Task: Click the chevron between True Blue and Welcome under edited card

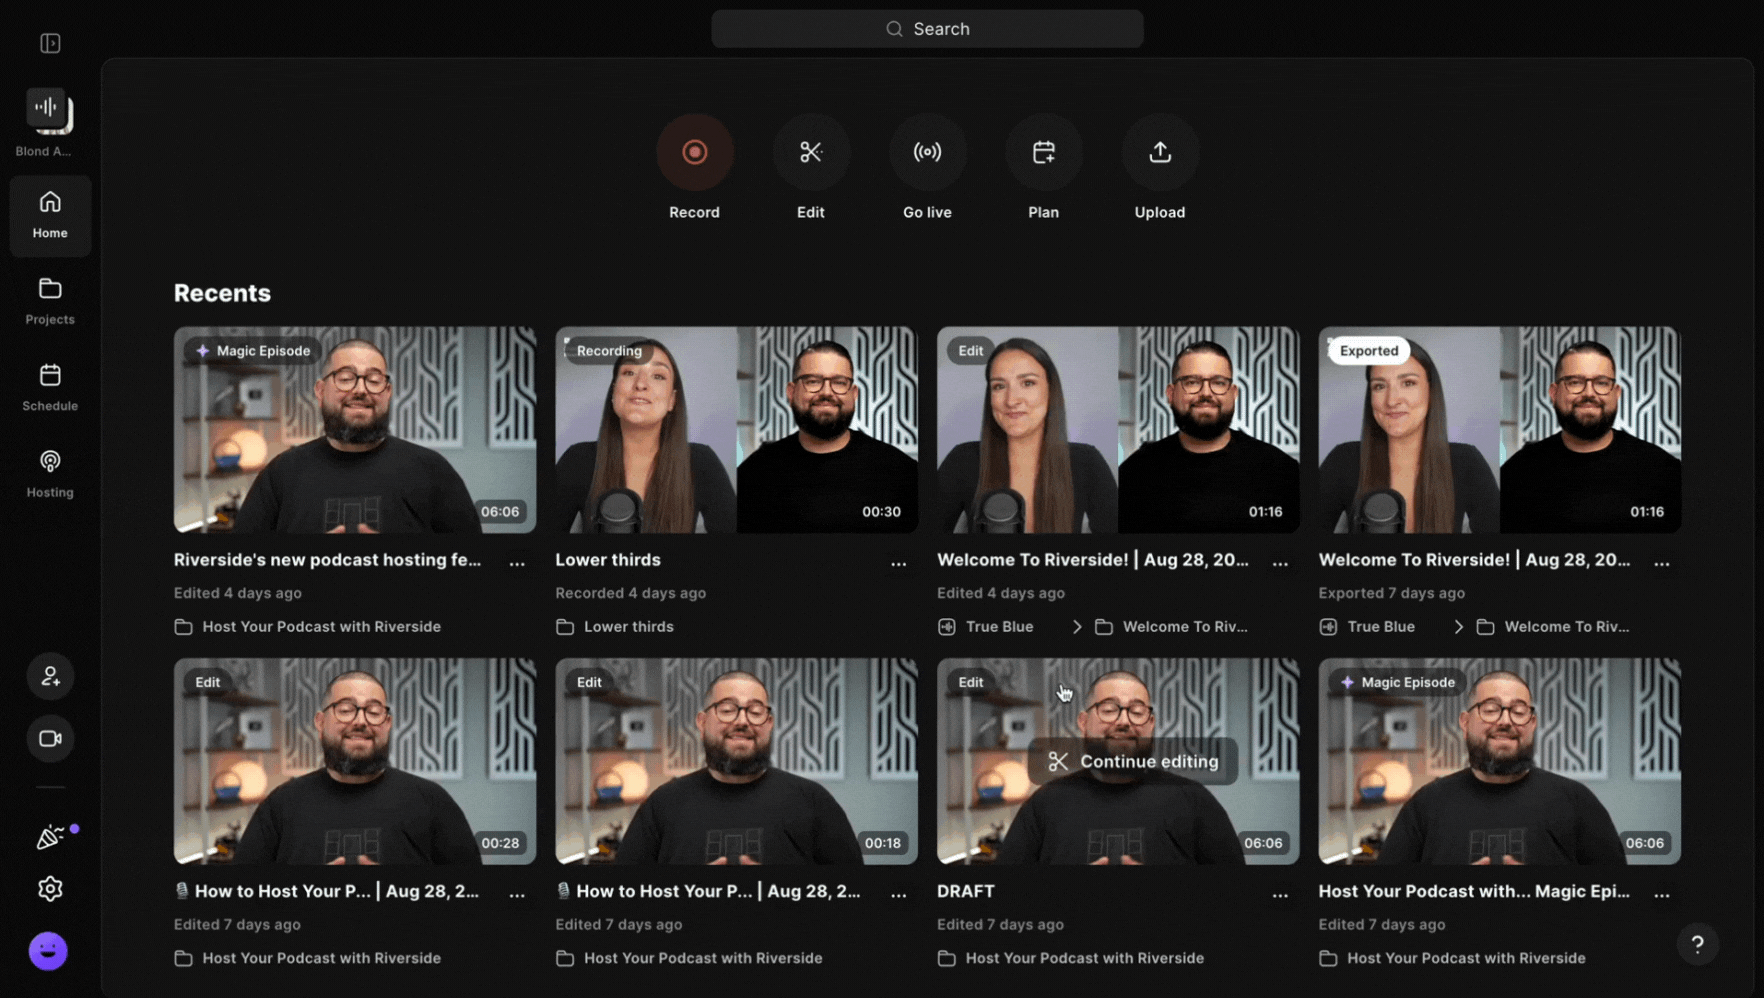Action: (1077, 627)
